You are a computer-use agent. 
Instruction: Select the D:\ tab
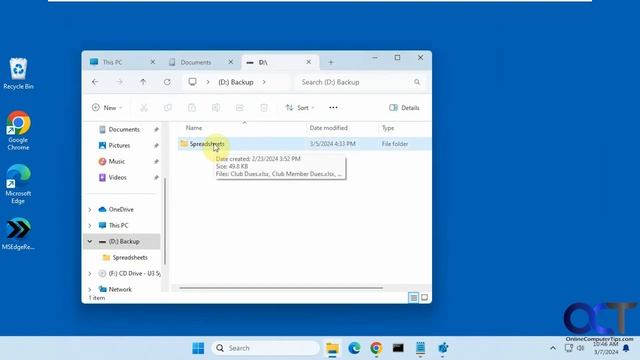click(x=263, y=62)
